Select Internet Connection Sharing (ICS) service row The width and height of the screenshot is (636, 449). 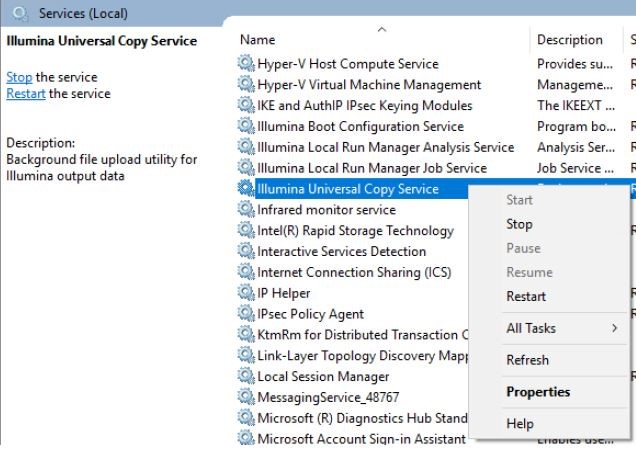pyautogui.click(x=354, y=273)
